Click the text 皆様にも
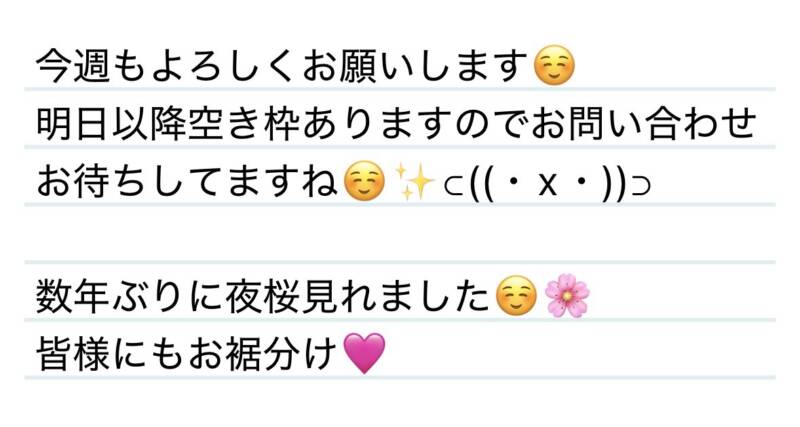The width and height of the screenshot is (800, 427). (x=110, y=355)
